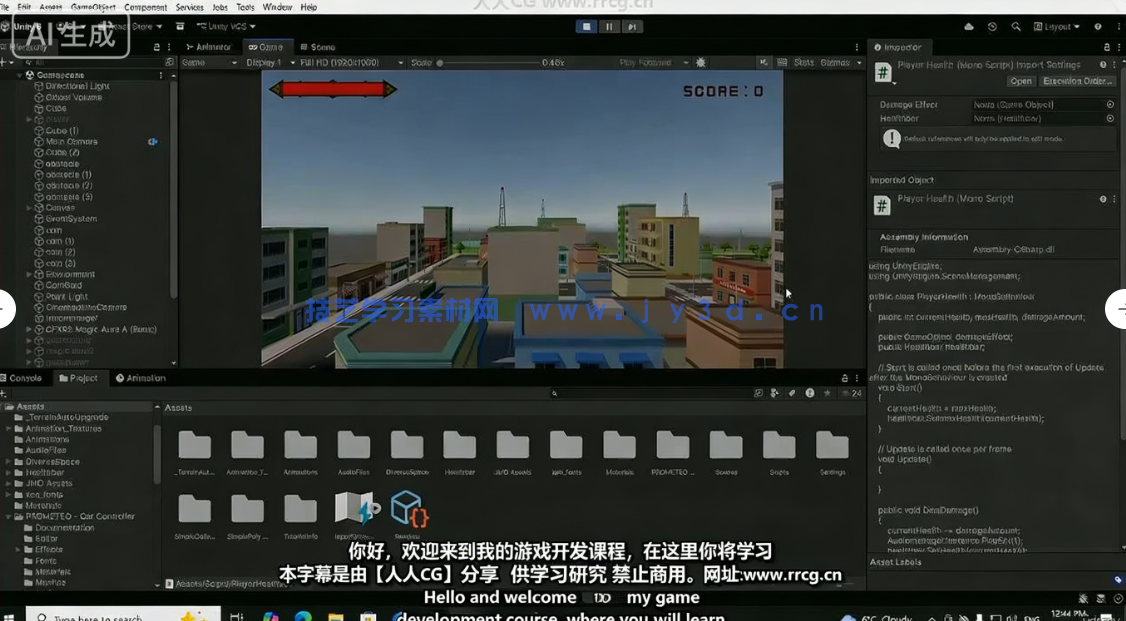The height and width of the screenshot is (621, 1126).
Task: Click the lock icon in the Inspector
Action: 1106,47
